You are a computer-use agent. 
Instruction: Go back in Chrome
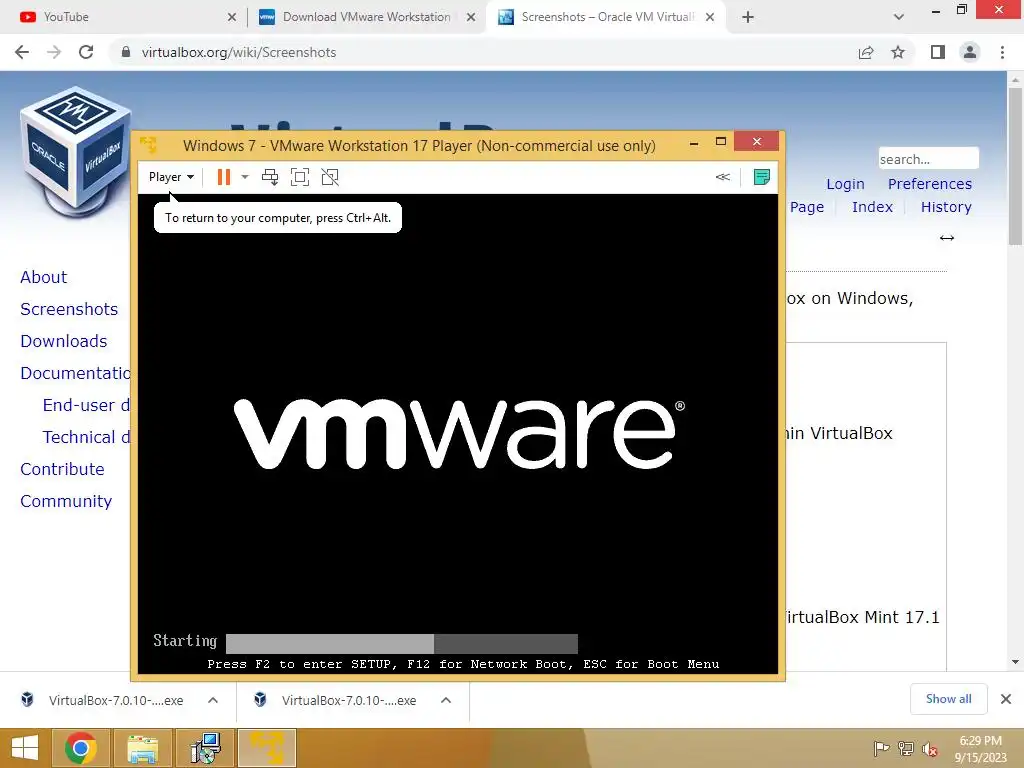[22, 52]
